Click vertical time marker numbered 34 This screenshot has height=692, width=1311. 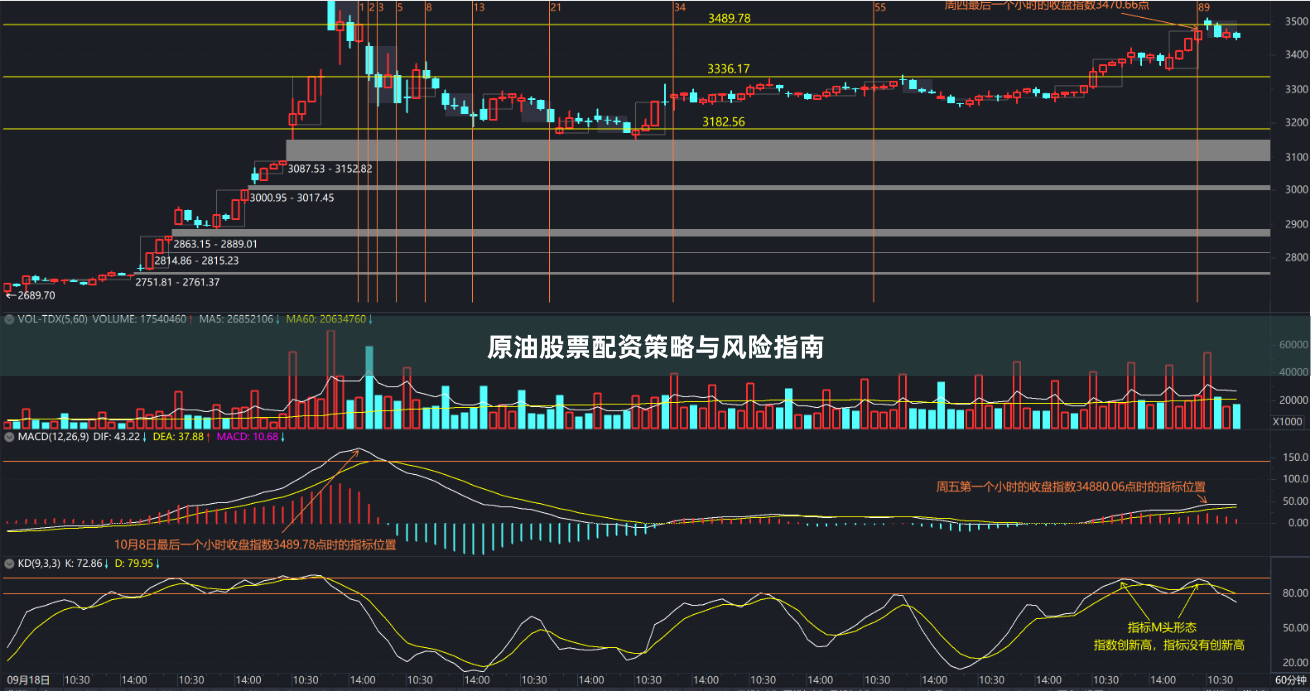tap(680, 7)
